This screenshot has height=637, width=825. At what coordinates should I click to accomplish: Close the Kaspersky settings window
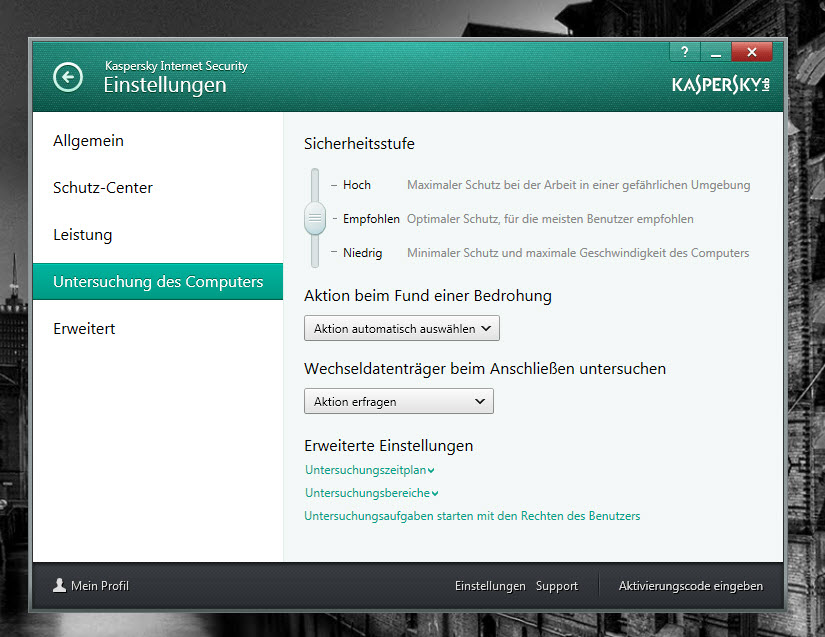(752, 52)
